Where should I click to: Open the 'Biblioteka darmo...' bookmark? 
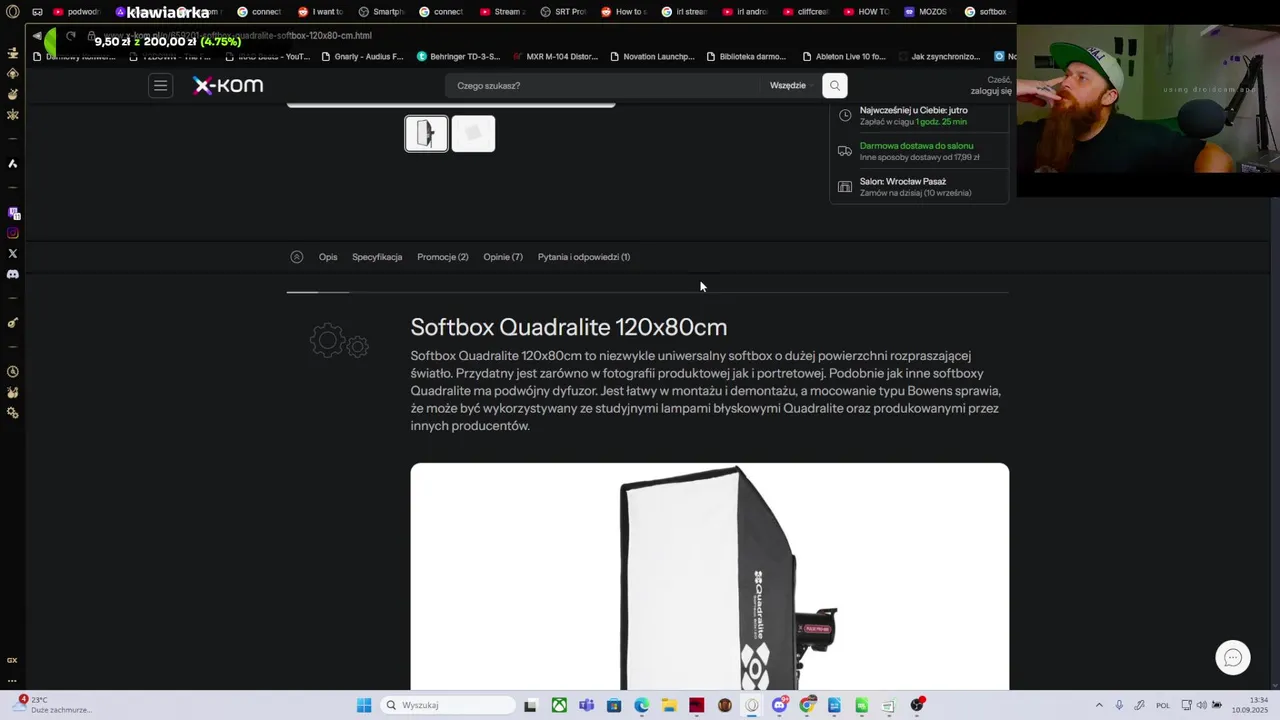tap(746, 57)
